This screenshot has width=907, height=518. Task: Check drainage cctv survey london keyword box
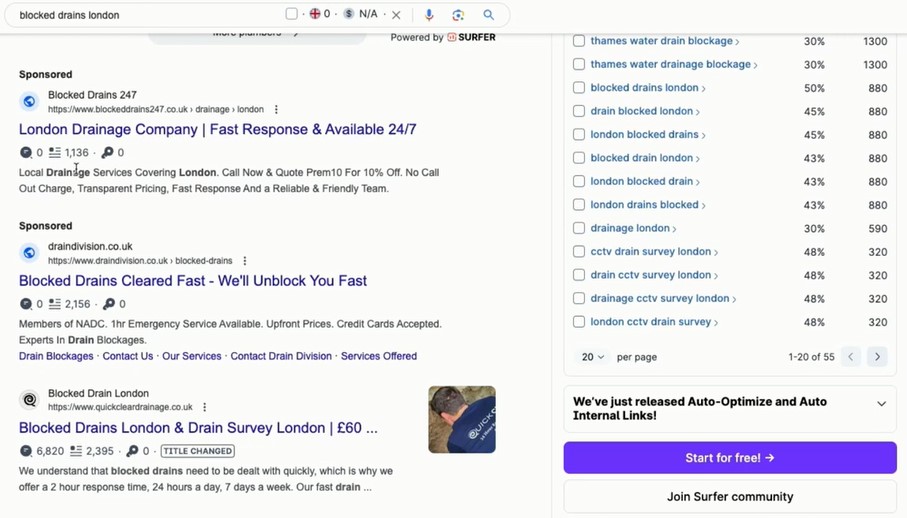(578, 298)
